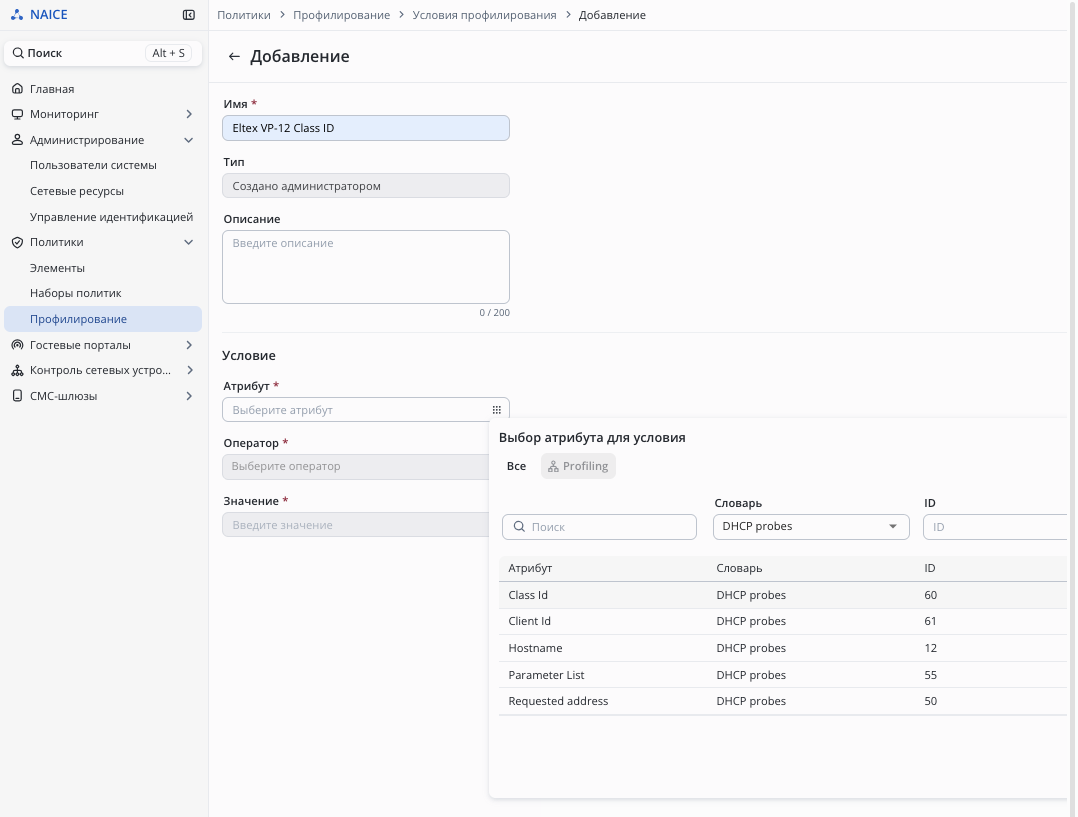Open the Словарь DHCP probes dropdown
This screenshot has width=1078, height=817.
[x=810, y=527]
